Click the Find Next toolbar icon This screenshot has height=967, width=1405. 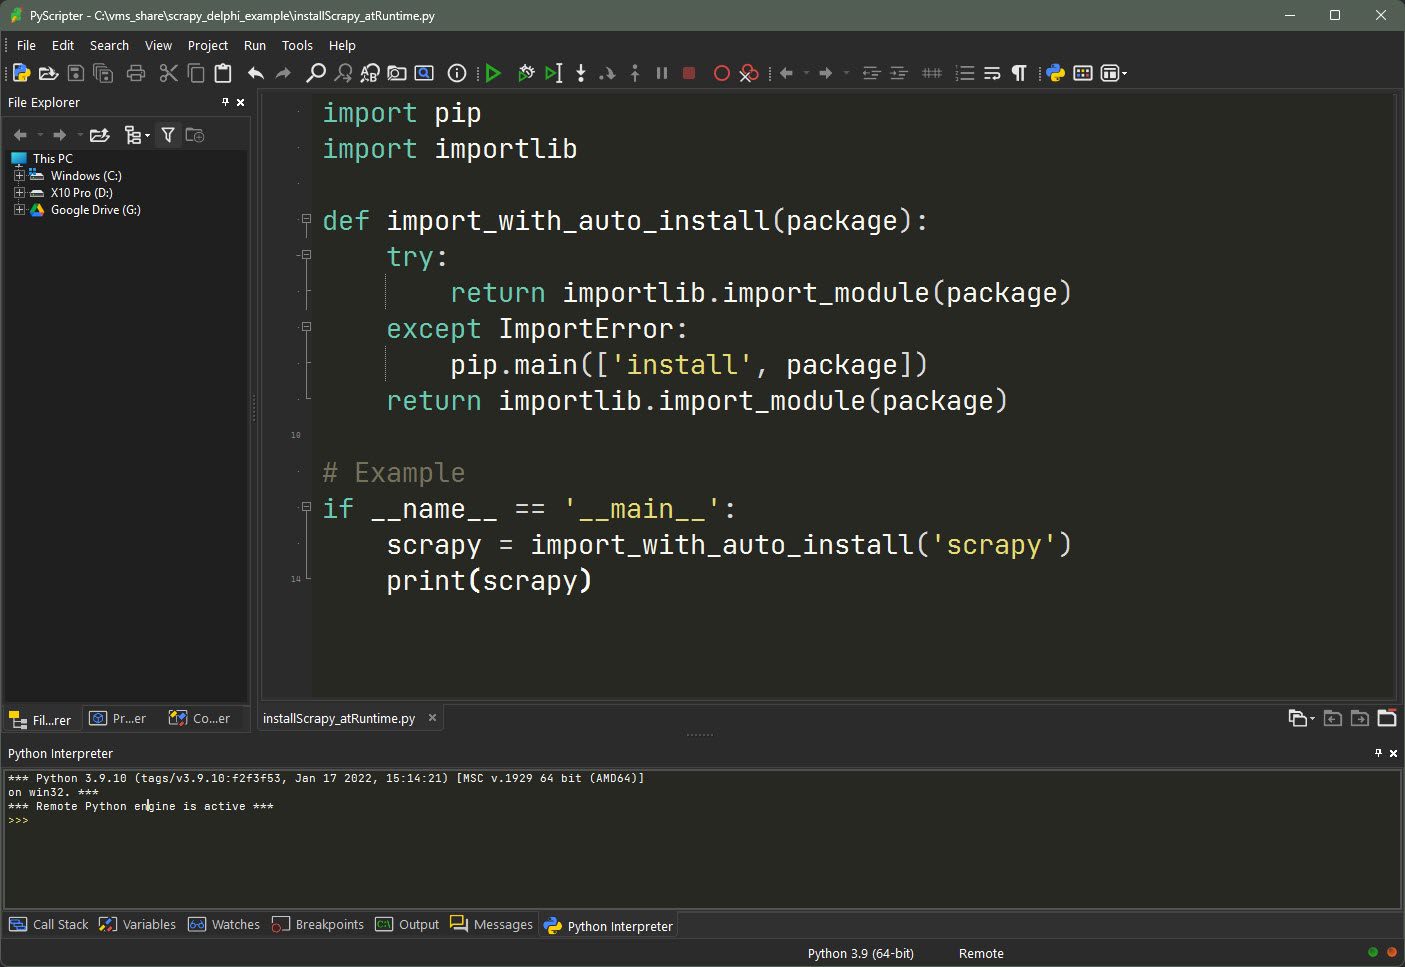pos(343,73)
